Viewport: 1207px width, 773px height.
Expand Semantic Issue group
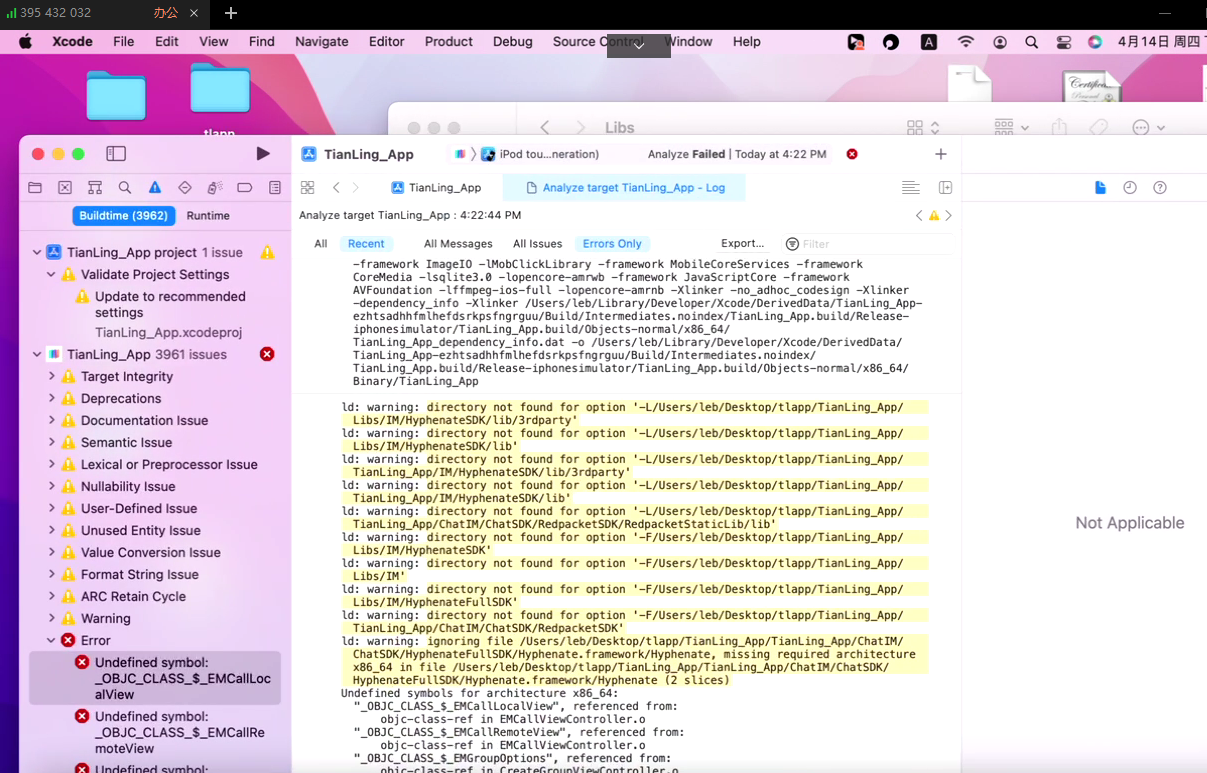pyautogui.click(x=51, y=443)
